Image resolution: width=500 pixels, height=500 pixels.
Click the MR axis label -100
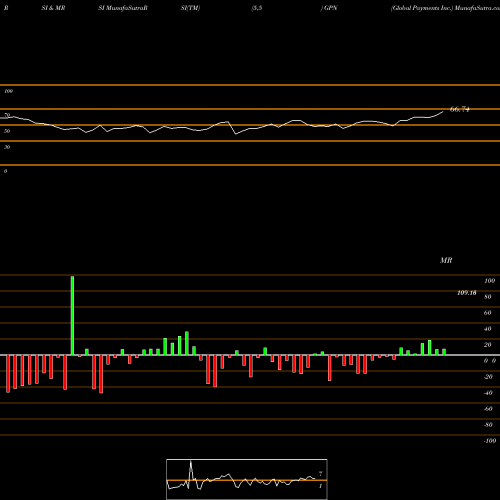coord(490,441)
